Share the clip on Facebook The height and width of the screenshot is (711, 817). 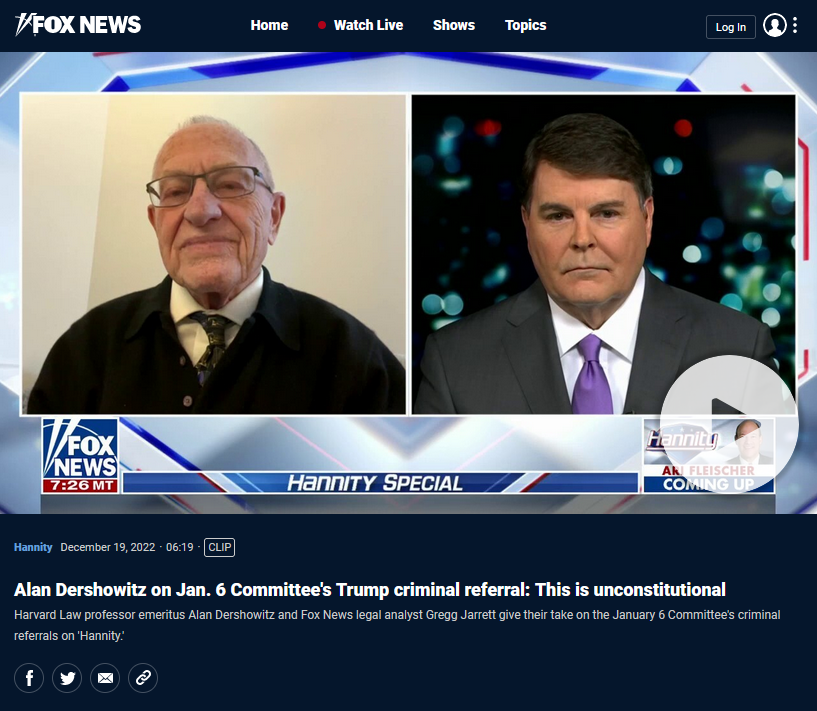click(29, 678)
